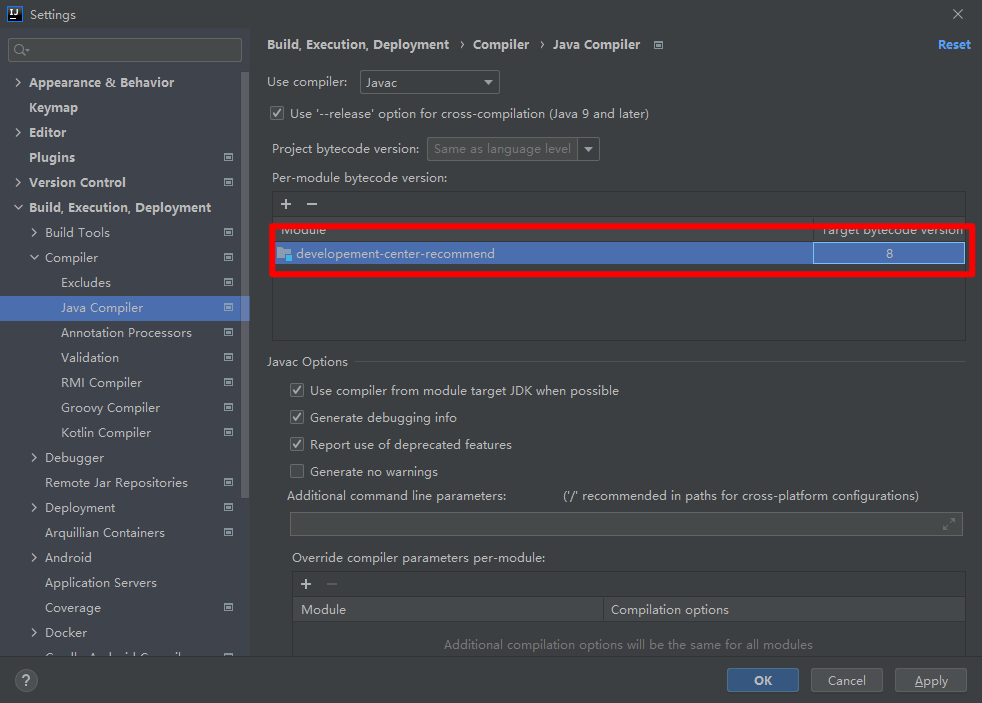Expand Appearance & Behavior section
The width and height of the screenshot is (982, 703).
tap(18, 82)
